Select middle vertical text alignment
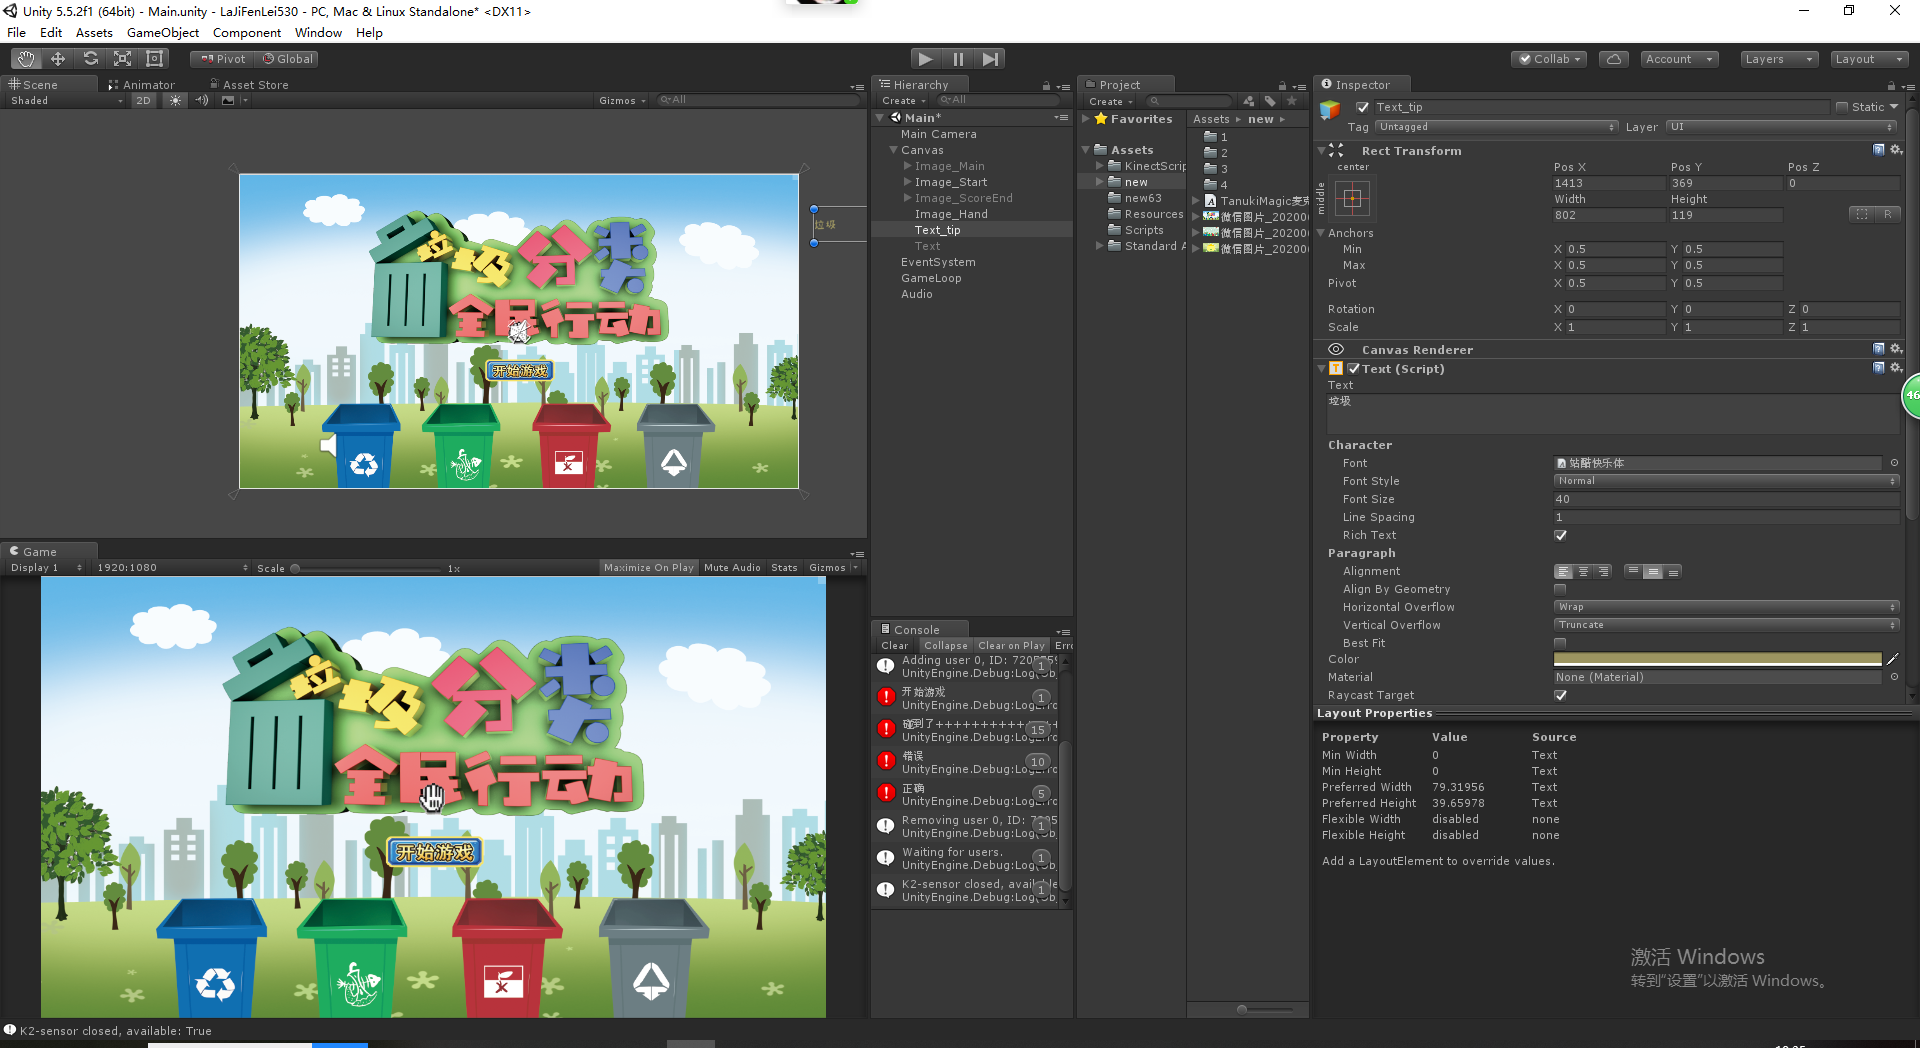Screen dimensions: 1920x1048 point(1653,572)
